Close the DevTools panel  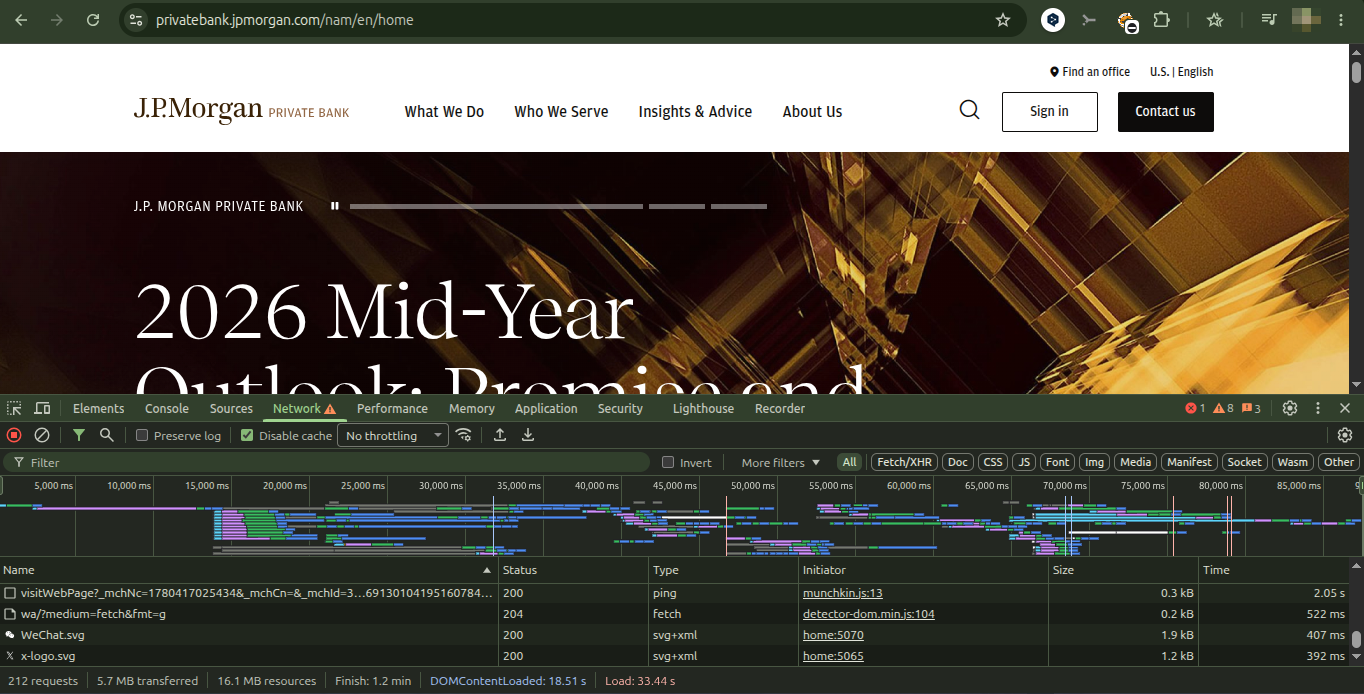point(1345,408)
